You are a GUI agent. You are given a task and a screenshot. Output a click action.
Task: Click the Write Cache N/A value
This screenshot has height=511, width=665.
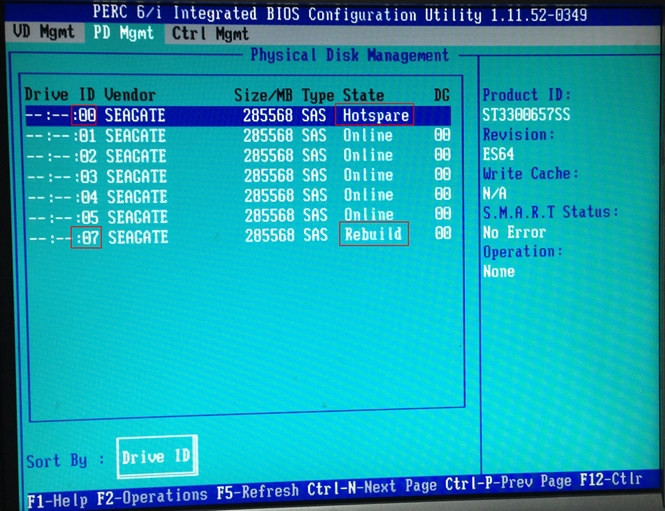[x=495, y=193]
